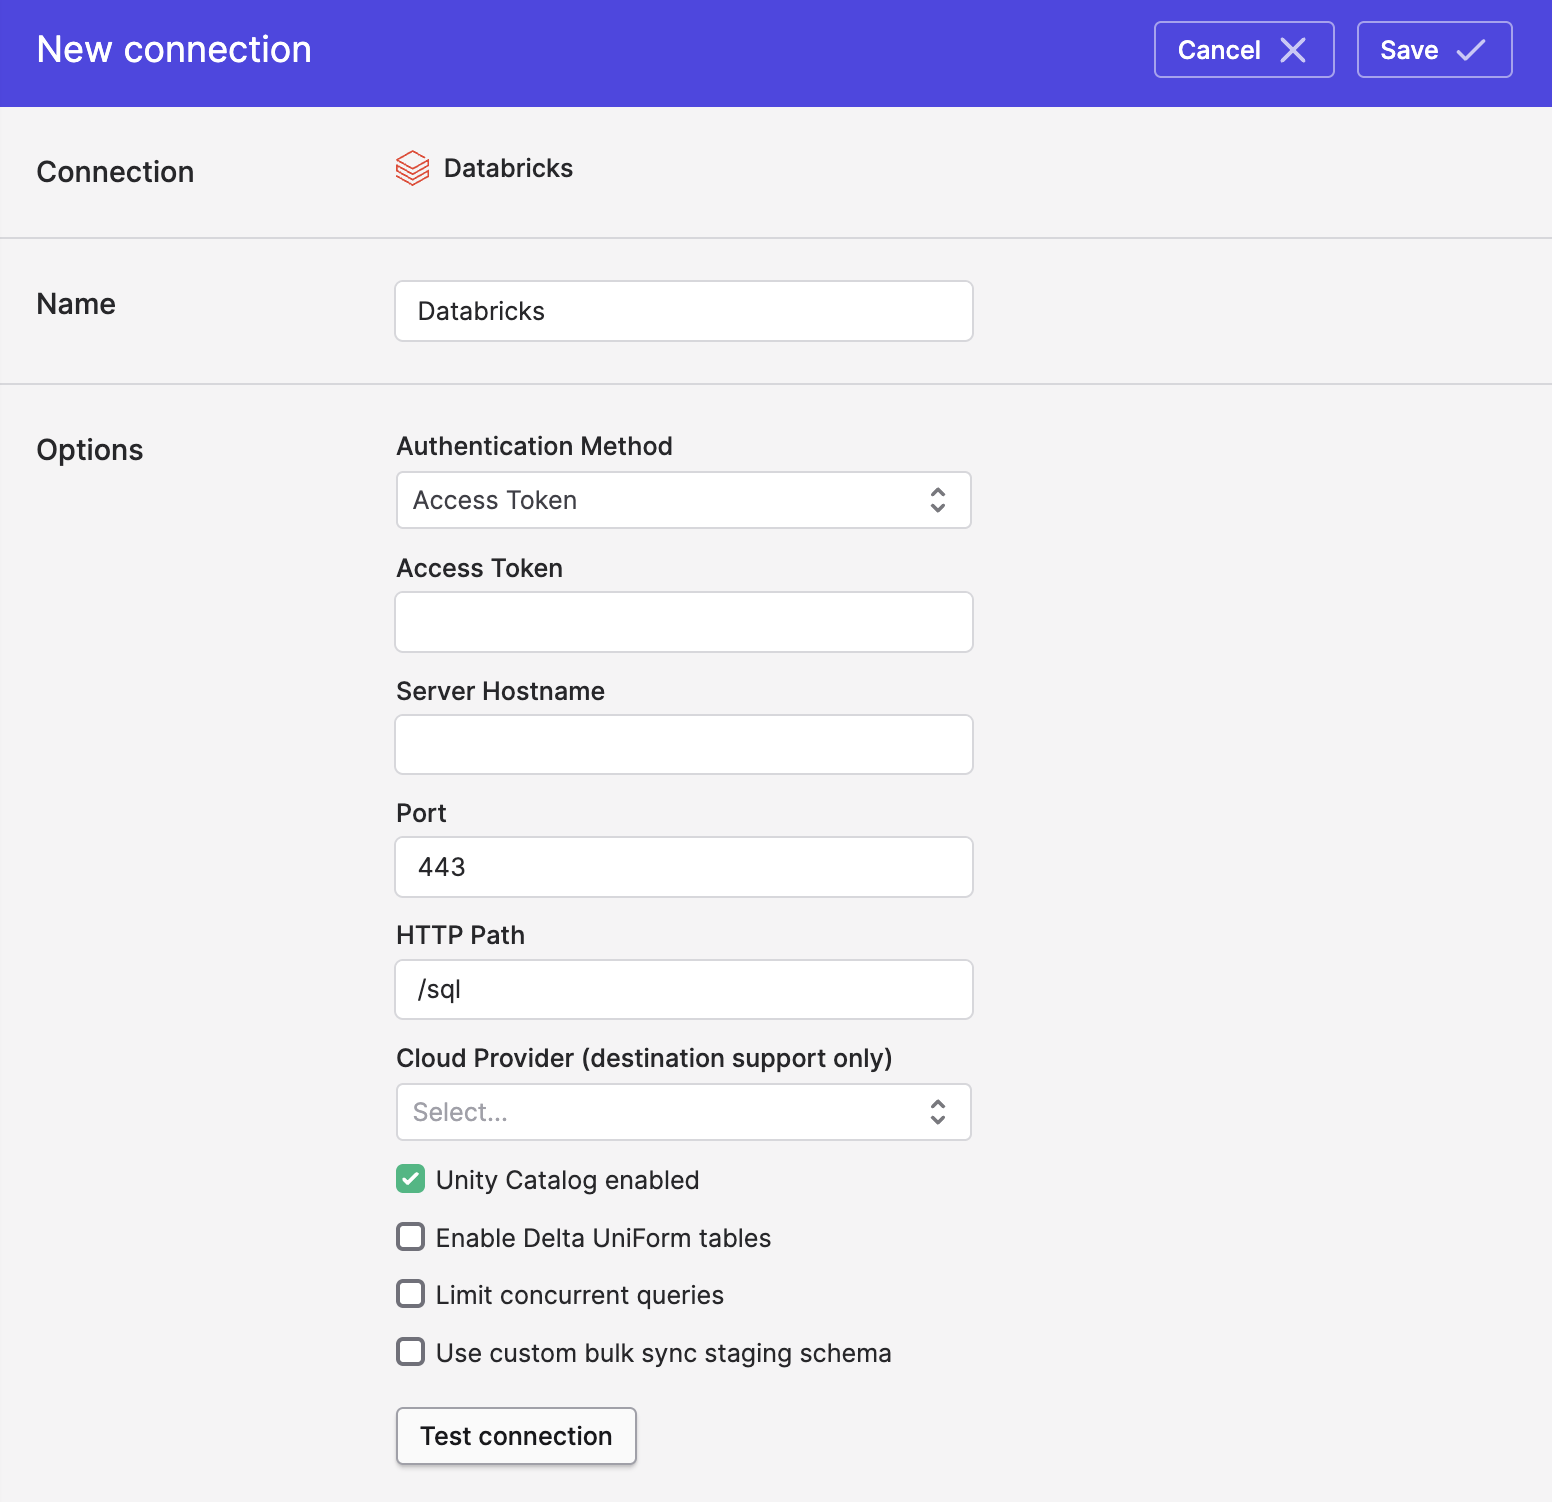Click the New connection title
The width and height of the screenshot is (1552, 1502).
coord(174,50)
